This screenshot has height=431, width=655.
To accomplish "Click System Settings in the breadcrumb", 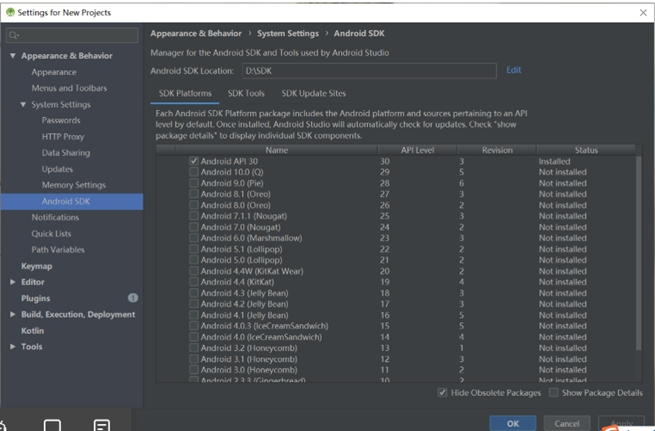I will (288, 33).
